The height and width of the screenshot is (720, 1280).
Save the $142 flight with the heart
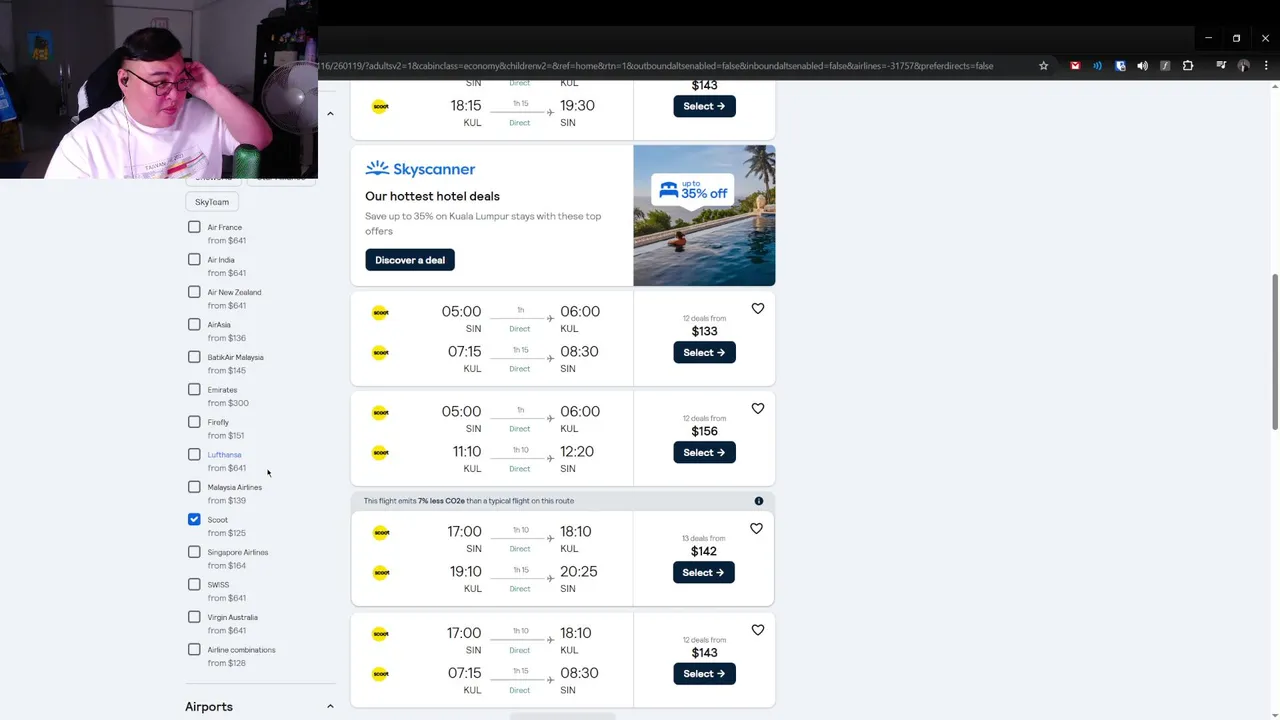(x=756, y=529)
